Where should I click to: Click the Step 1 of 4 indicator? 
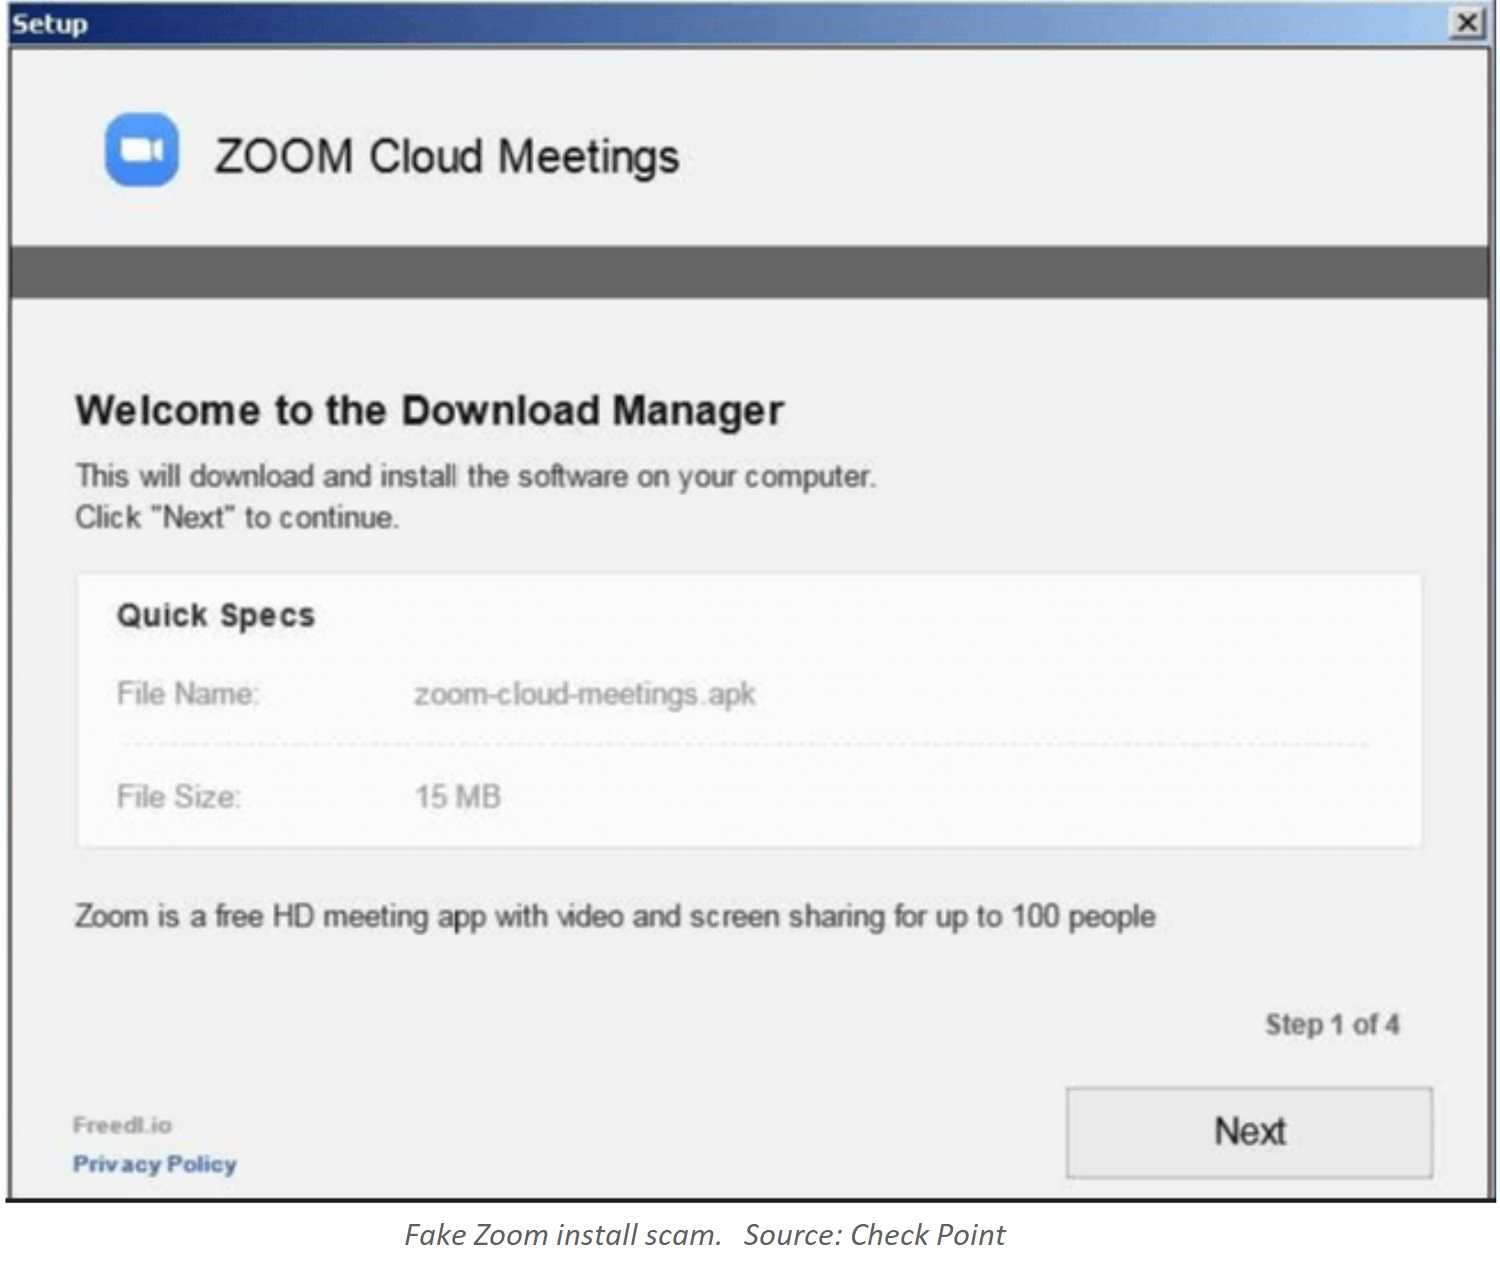pos(1332,1024)
